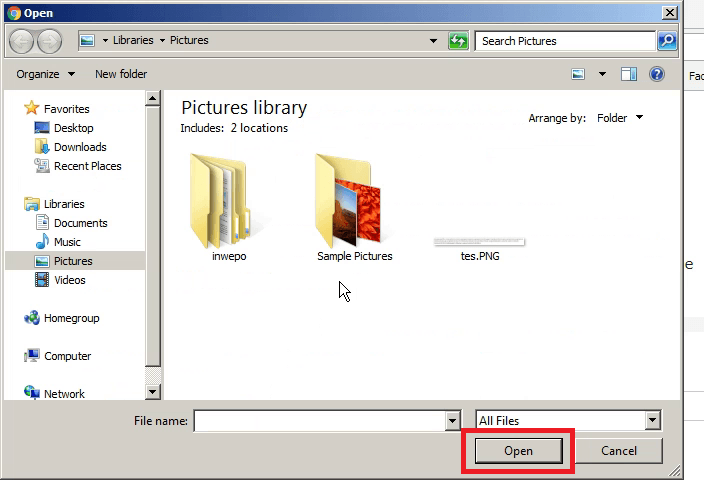The height and width of the screenshot is (493, 704).
Task: Click the Music note icon
Action: pos(42,241)
